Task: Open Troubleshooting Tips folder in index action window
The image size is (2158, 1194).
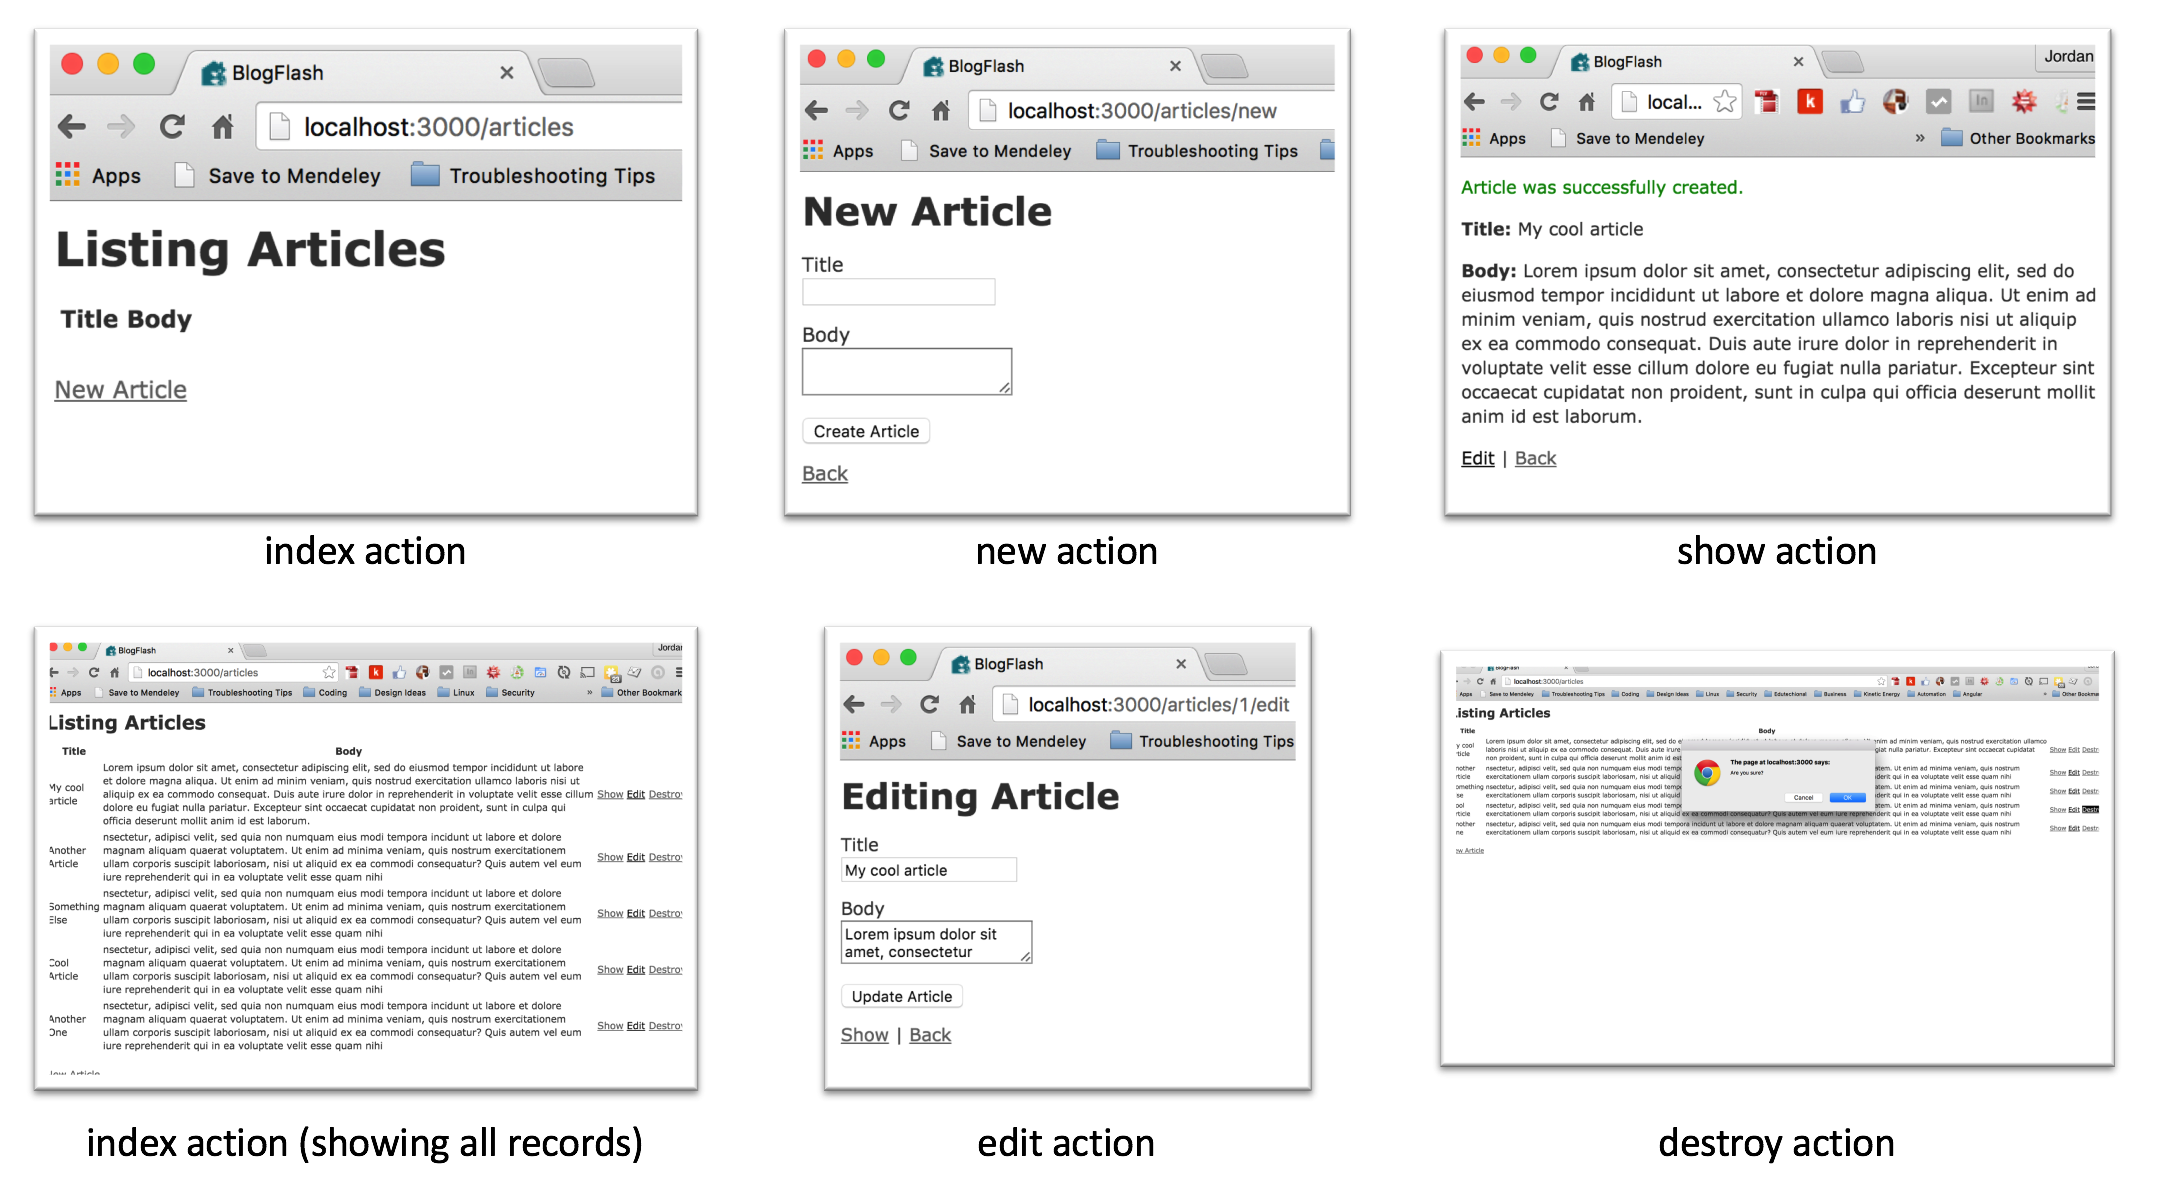Action: pos(533,176)
